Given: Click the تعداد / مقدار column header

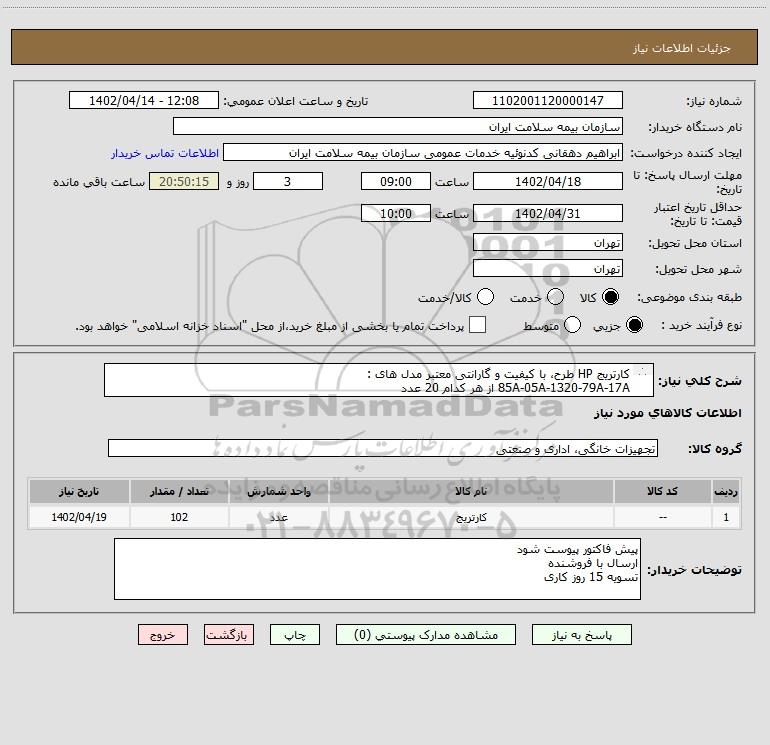Looking at the screenshot, I should pyautogui.click(x=179, y=492).
